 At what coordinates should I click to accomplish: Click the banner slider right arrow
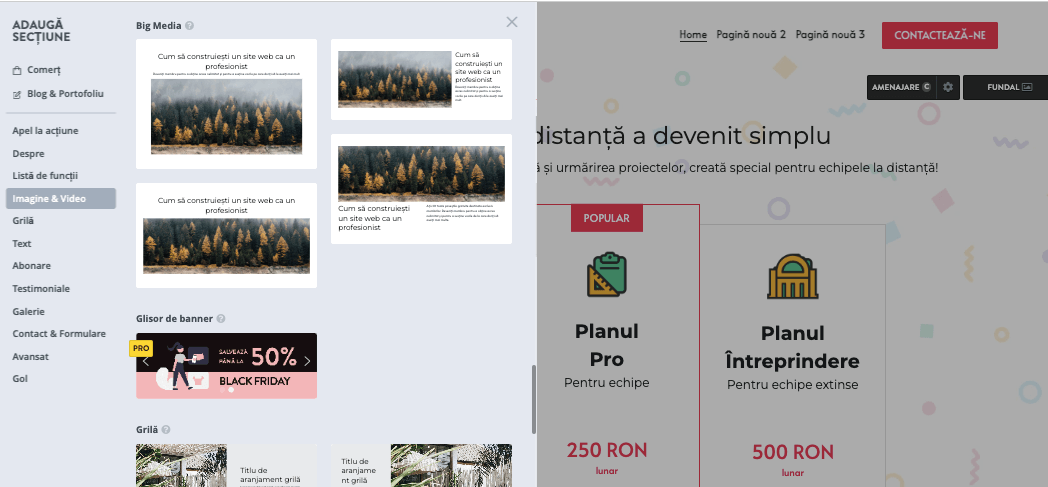(307, 361)
